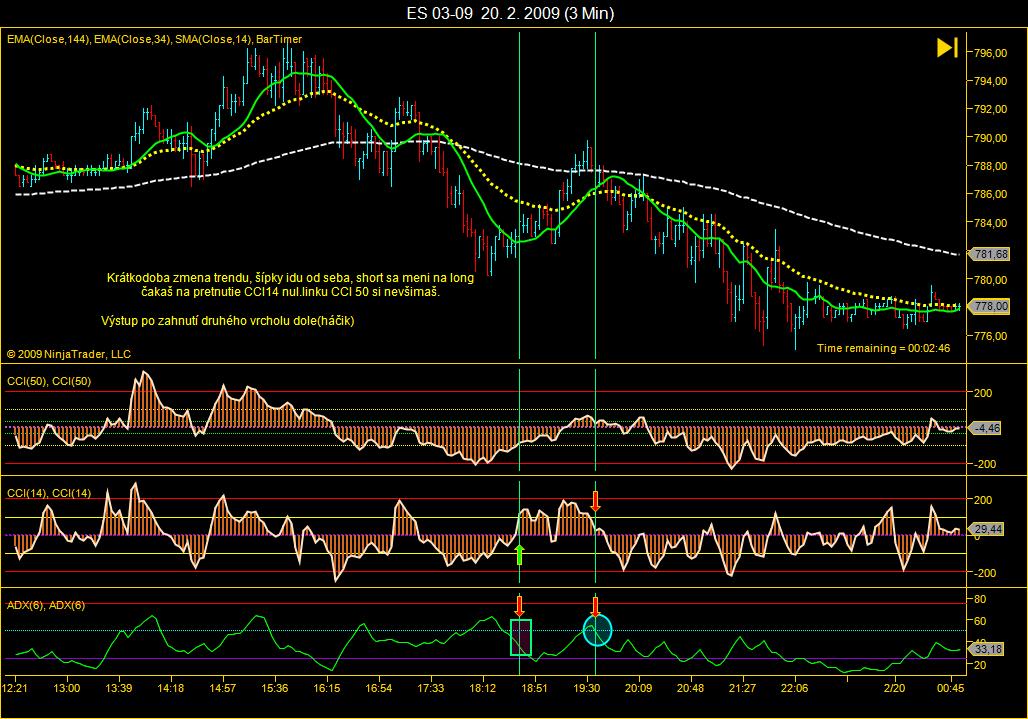Click the 'Time remaining' bar timer text
The width and height of the screenshot is (1028, 719).
pyautogui.click(x=883, y=348)
